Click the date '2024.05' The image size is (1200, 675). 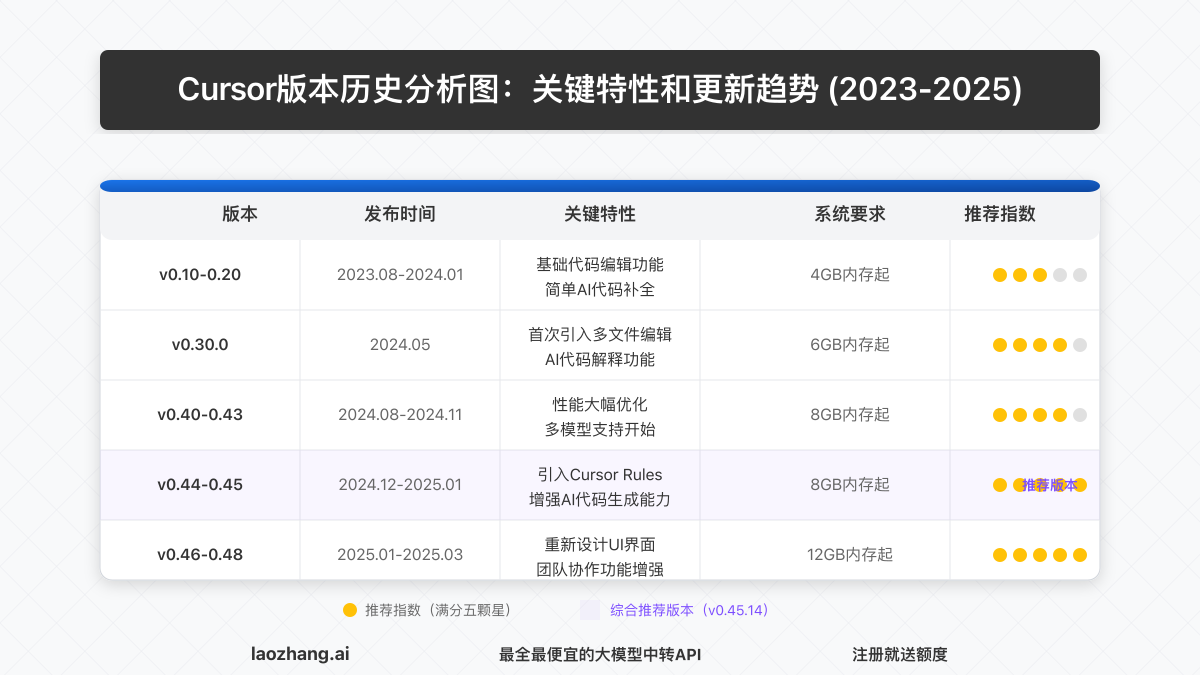point(400,345)
